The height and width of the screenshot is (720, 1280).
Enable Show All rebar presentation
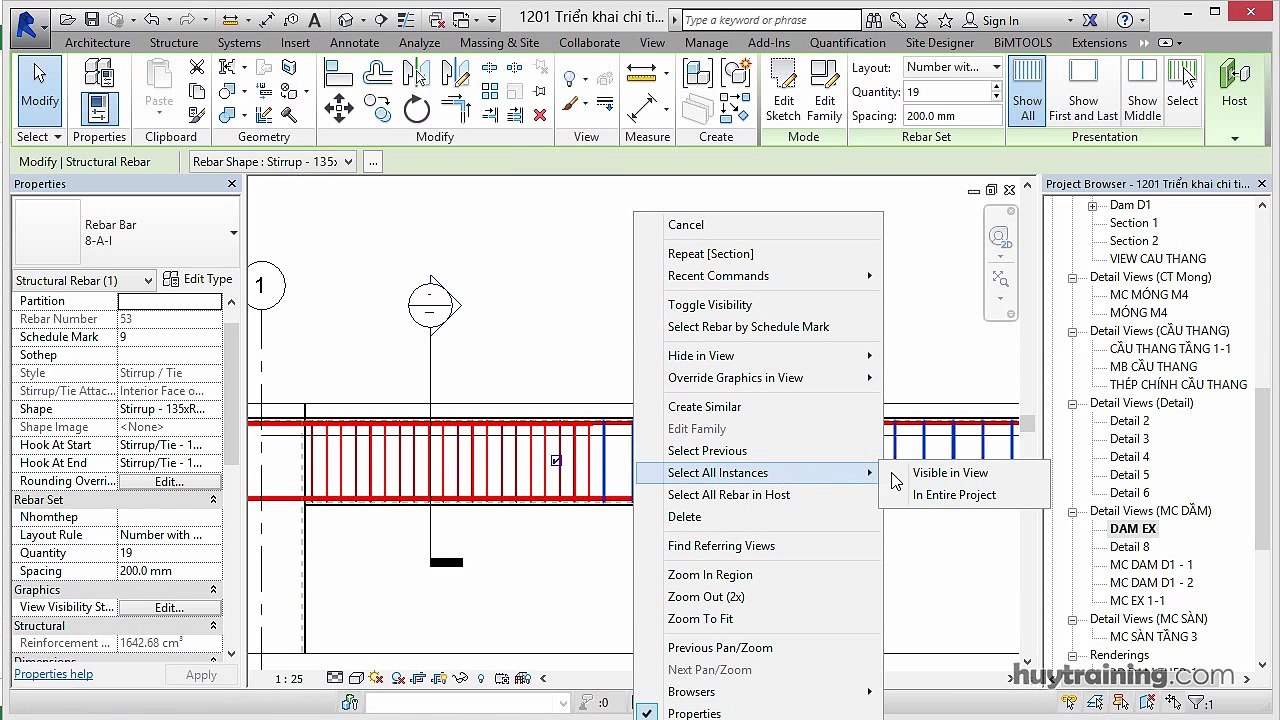point(1027,90)
